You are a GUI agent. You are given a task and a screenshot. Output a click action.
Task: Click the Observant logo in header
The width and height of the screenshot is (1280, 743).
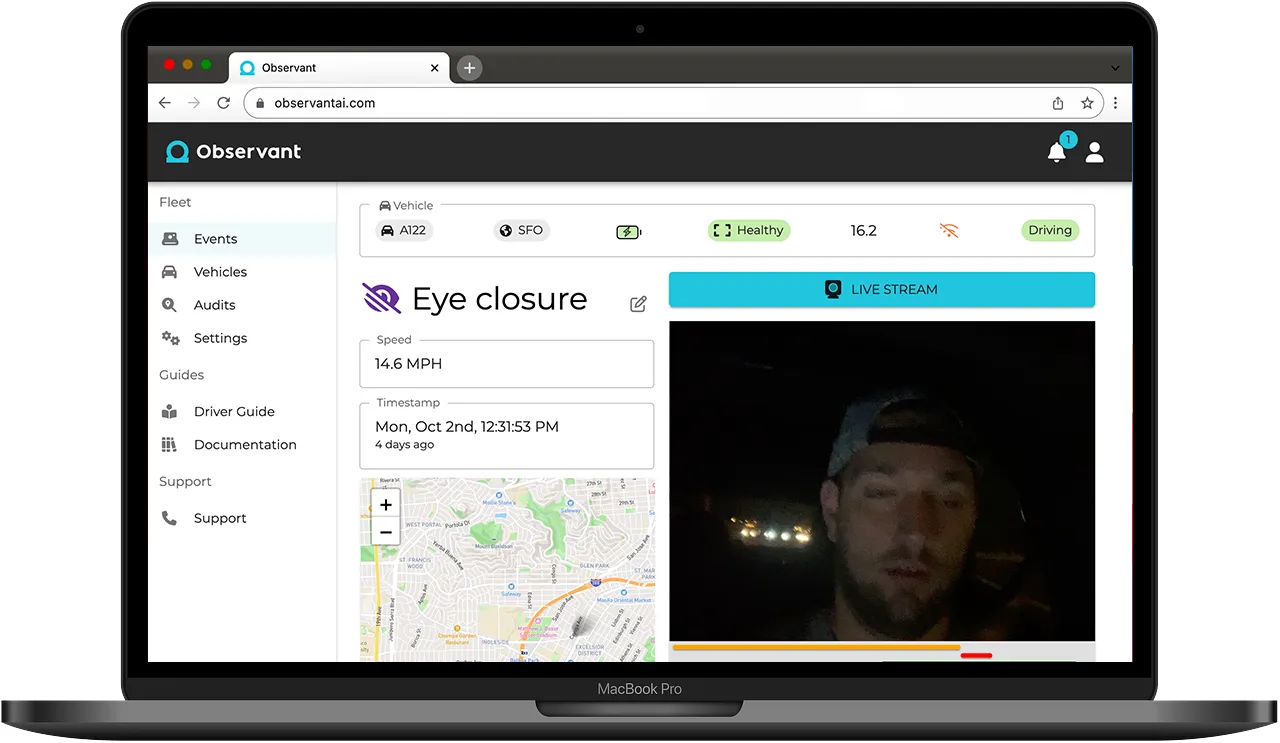233,152
